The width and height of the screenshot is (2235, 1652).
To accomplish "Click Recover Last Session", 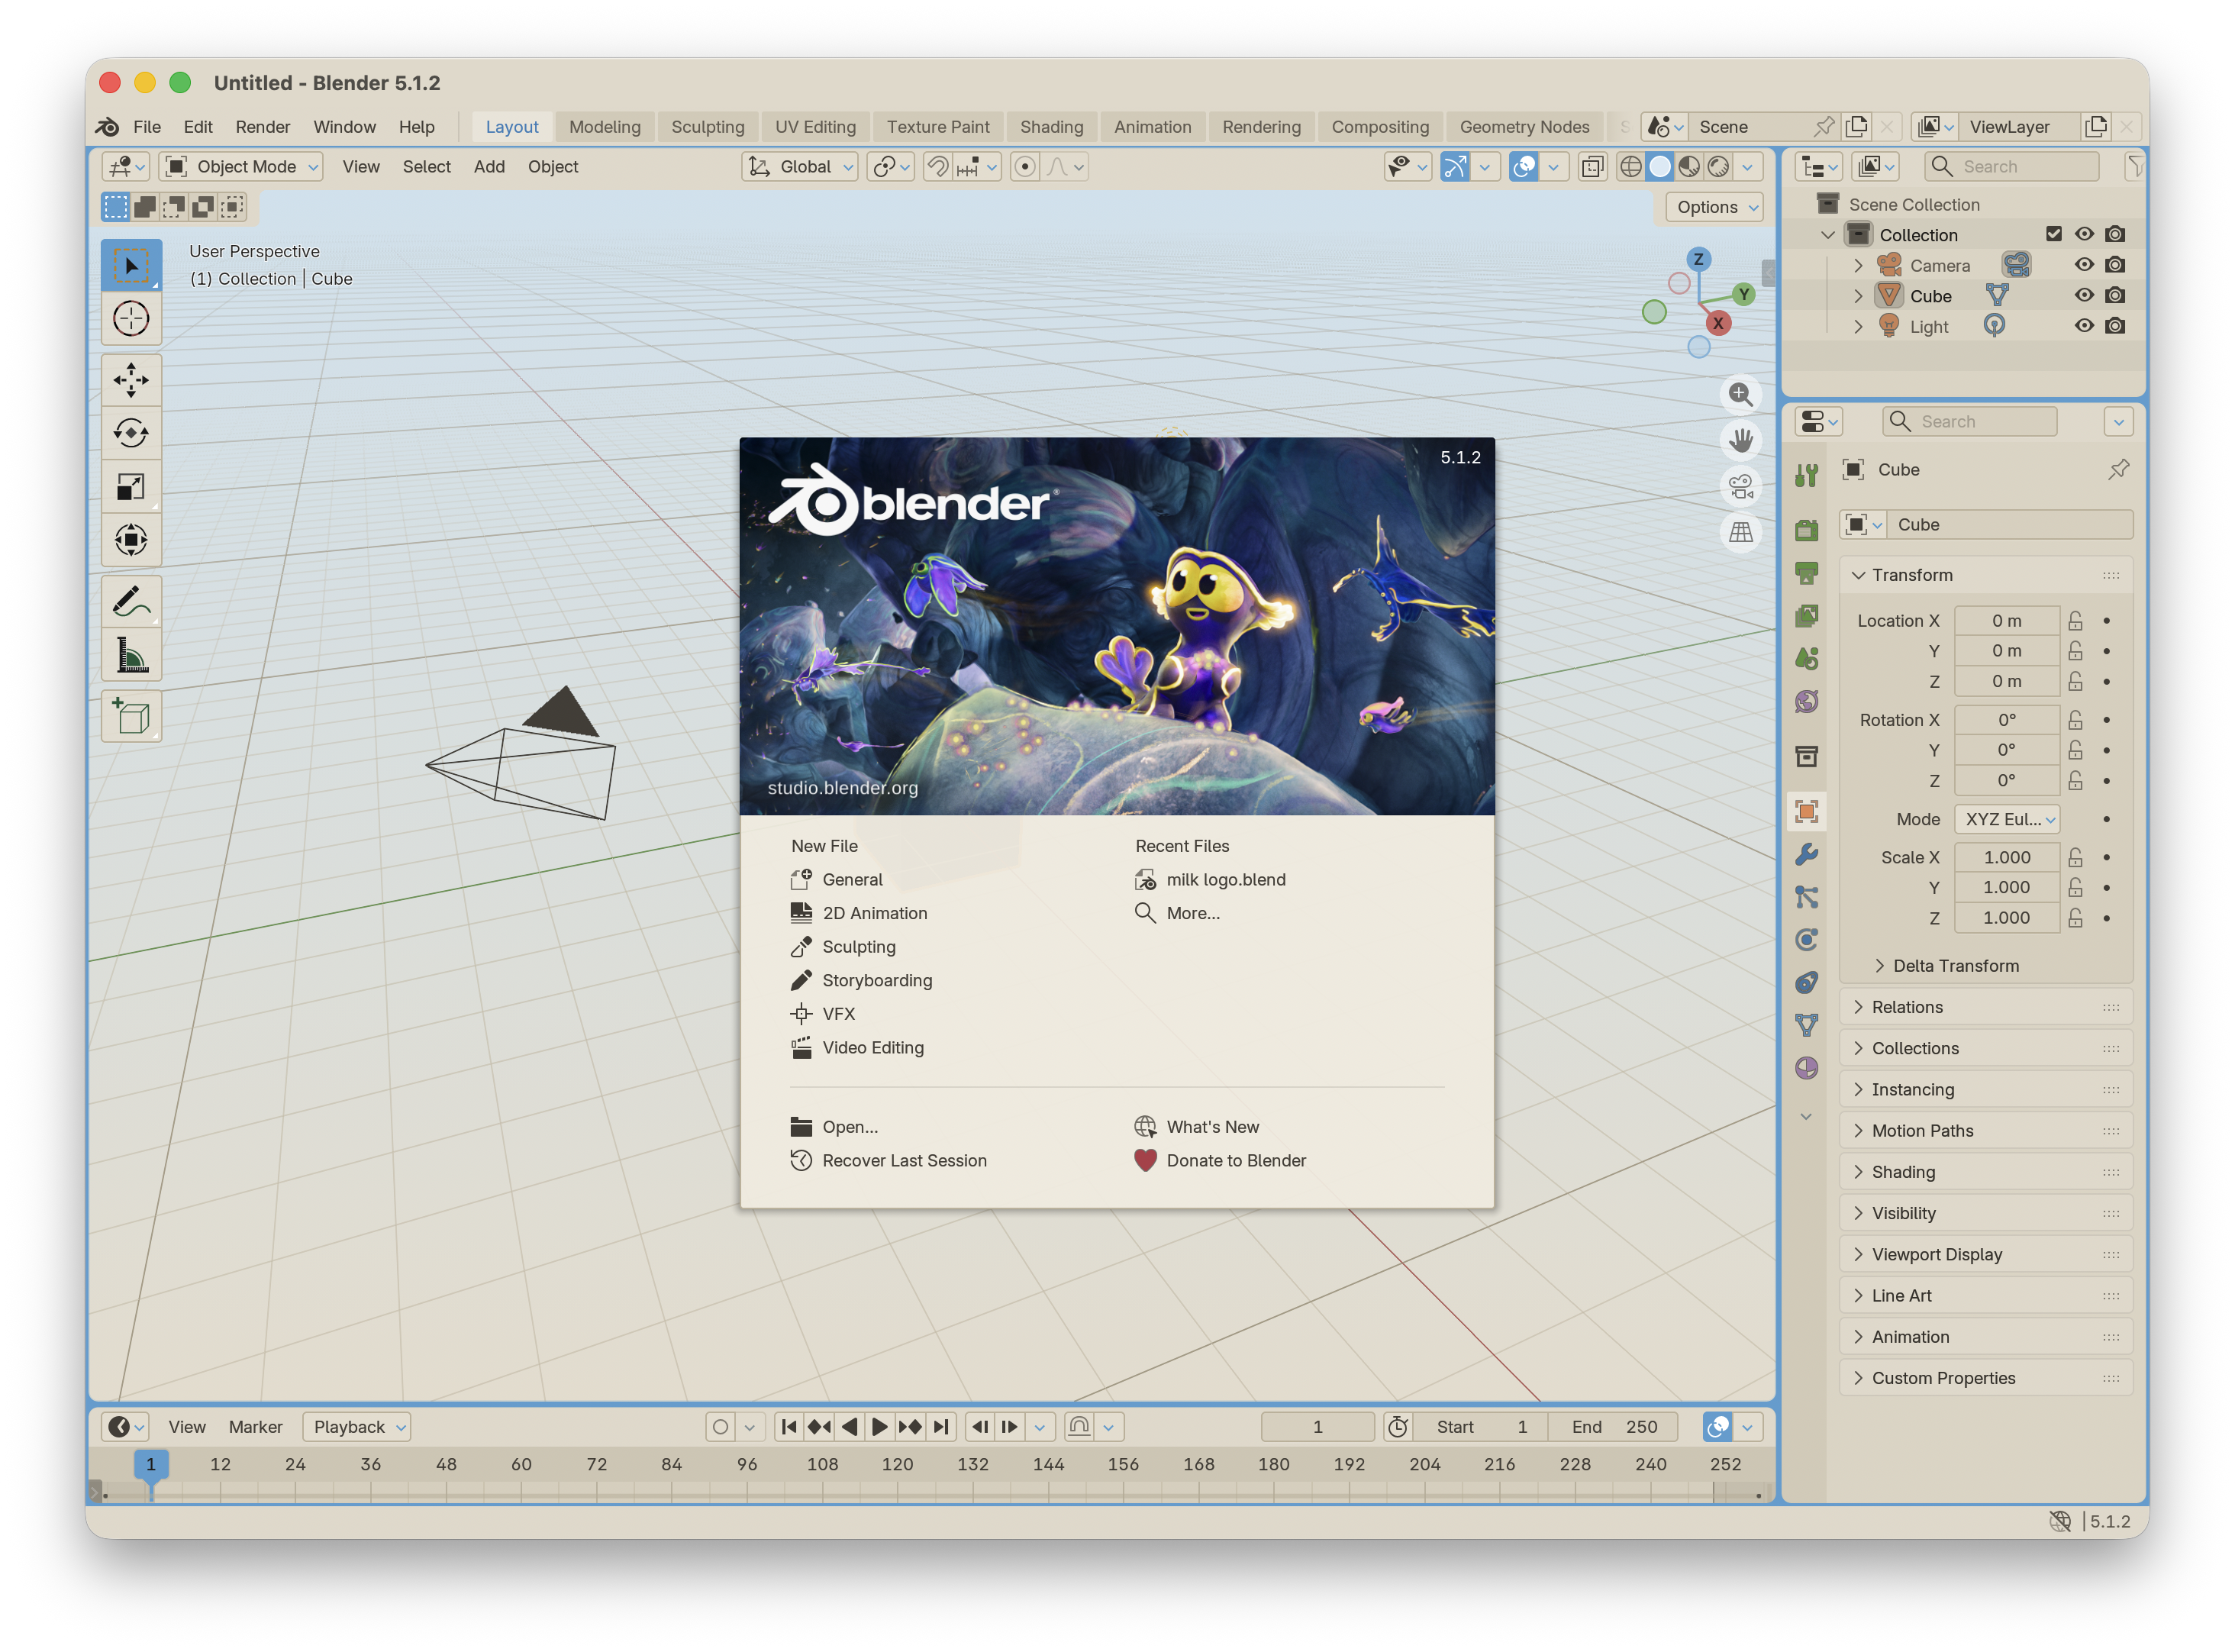I will coord(888,1161).
